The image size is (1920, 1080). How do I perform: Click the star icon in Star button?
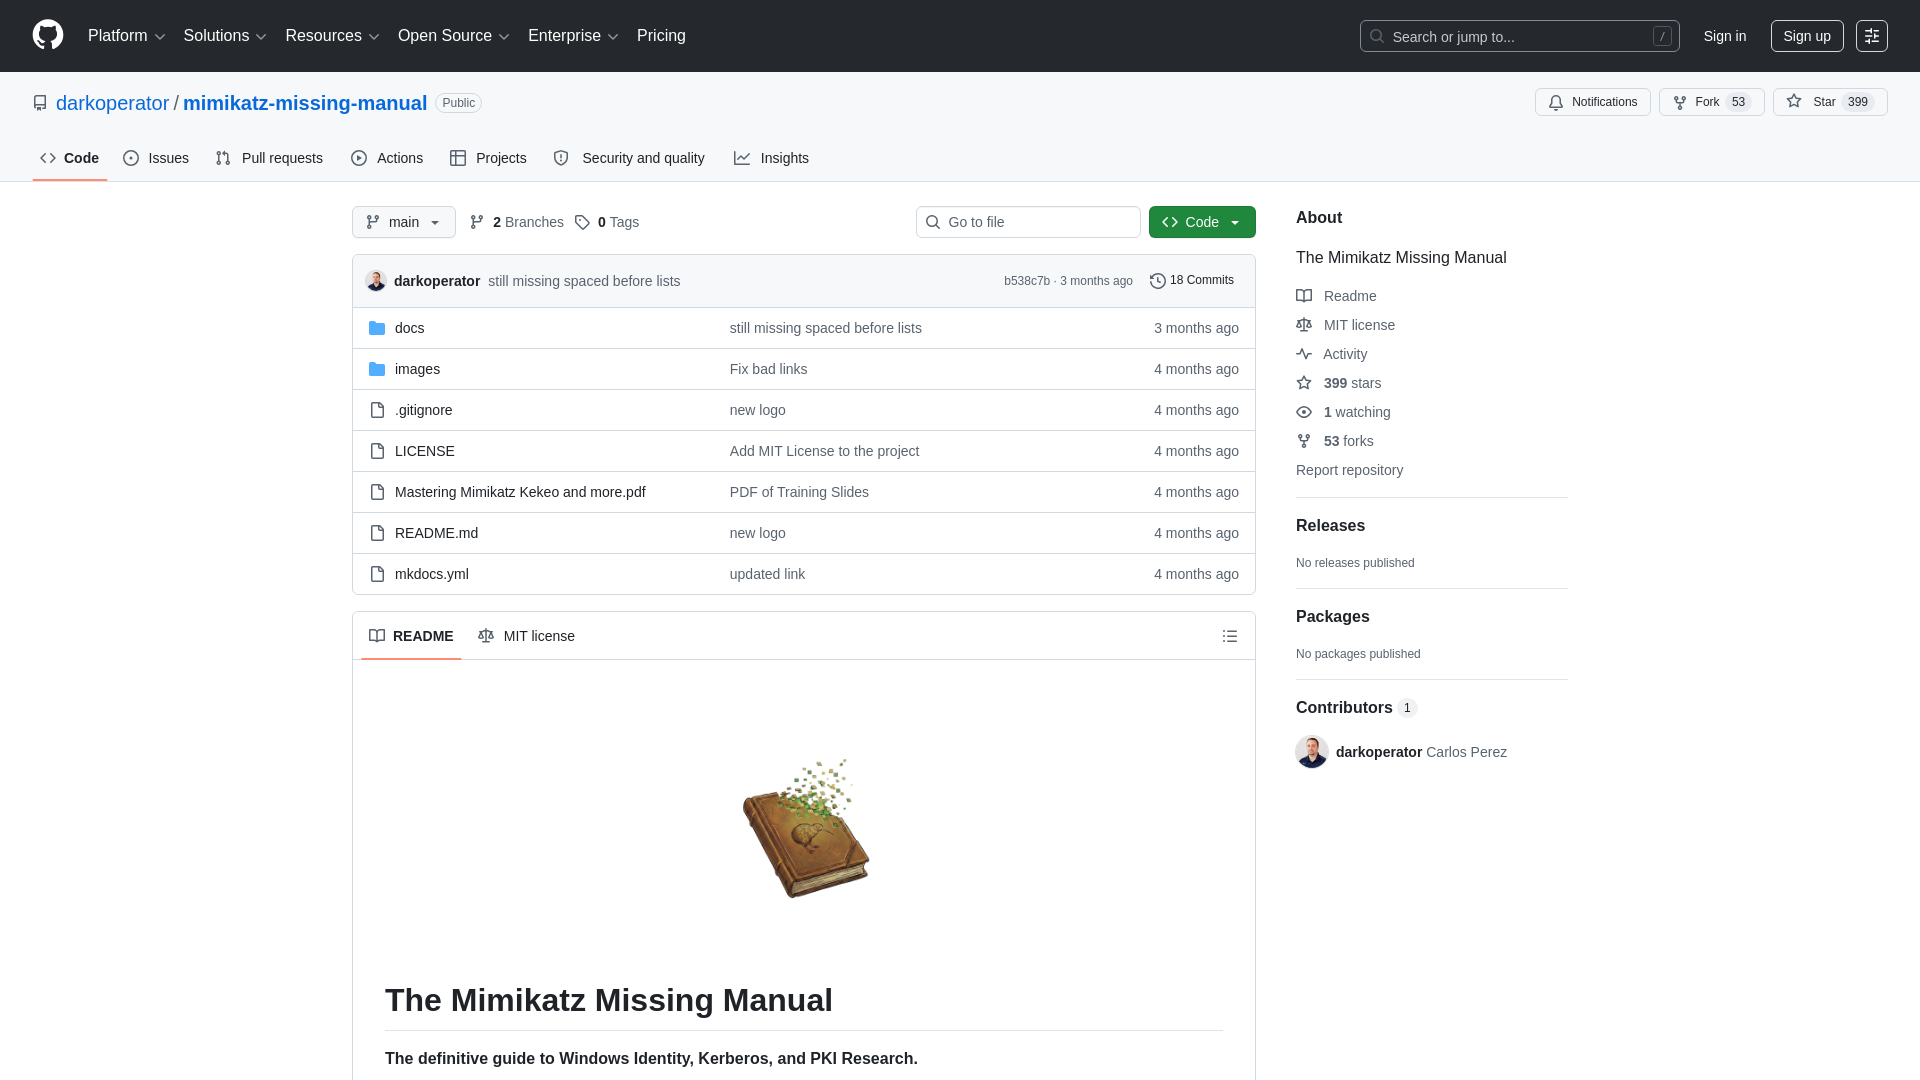[1794, 102]
